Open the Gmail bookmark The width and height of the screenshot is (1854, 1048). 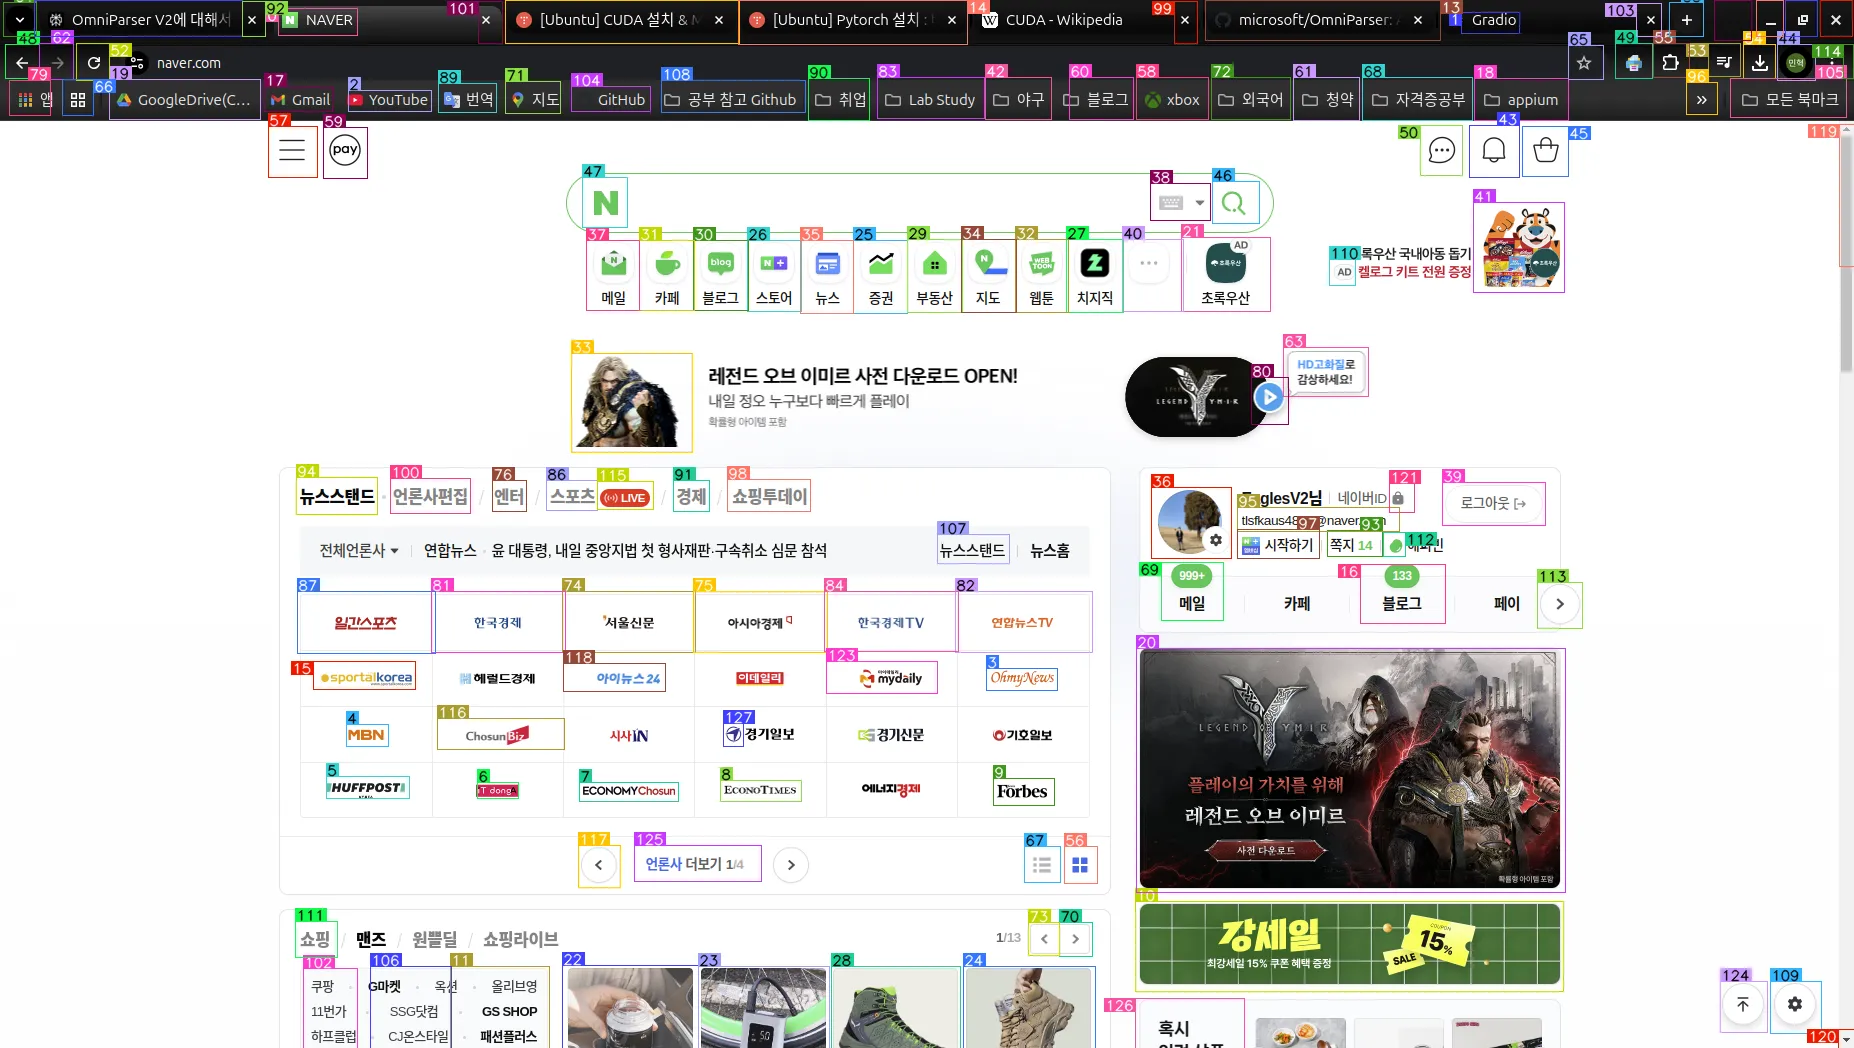[299, 100]
